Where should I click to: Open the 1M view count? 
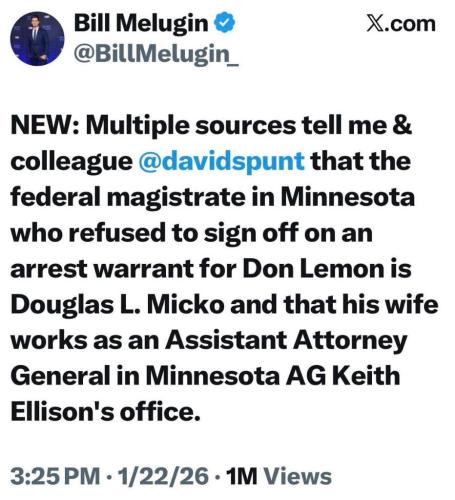[242, 476]
